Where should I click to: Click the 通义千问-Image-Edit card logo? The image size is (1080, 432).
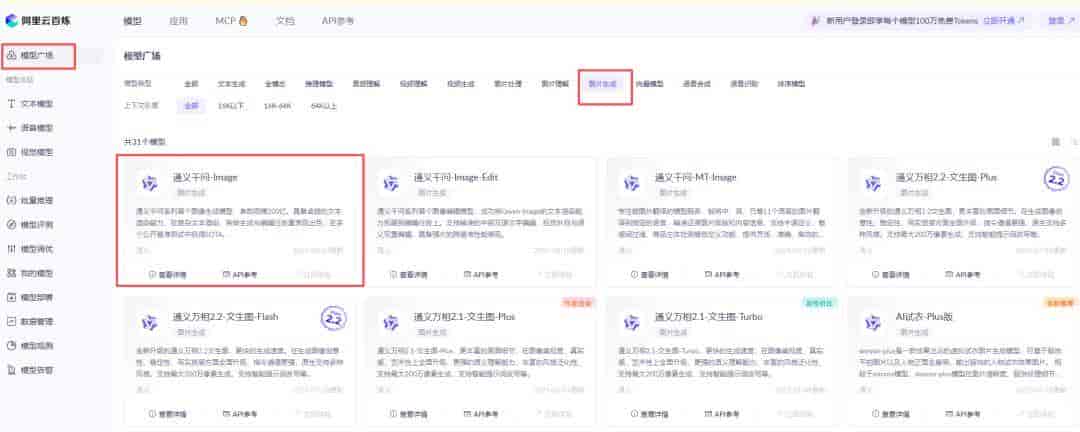click(391, 184)
